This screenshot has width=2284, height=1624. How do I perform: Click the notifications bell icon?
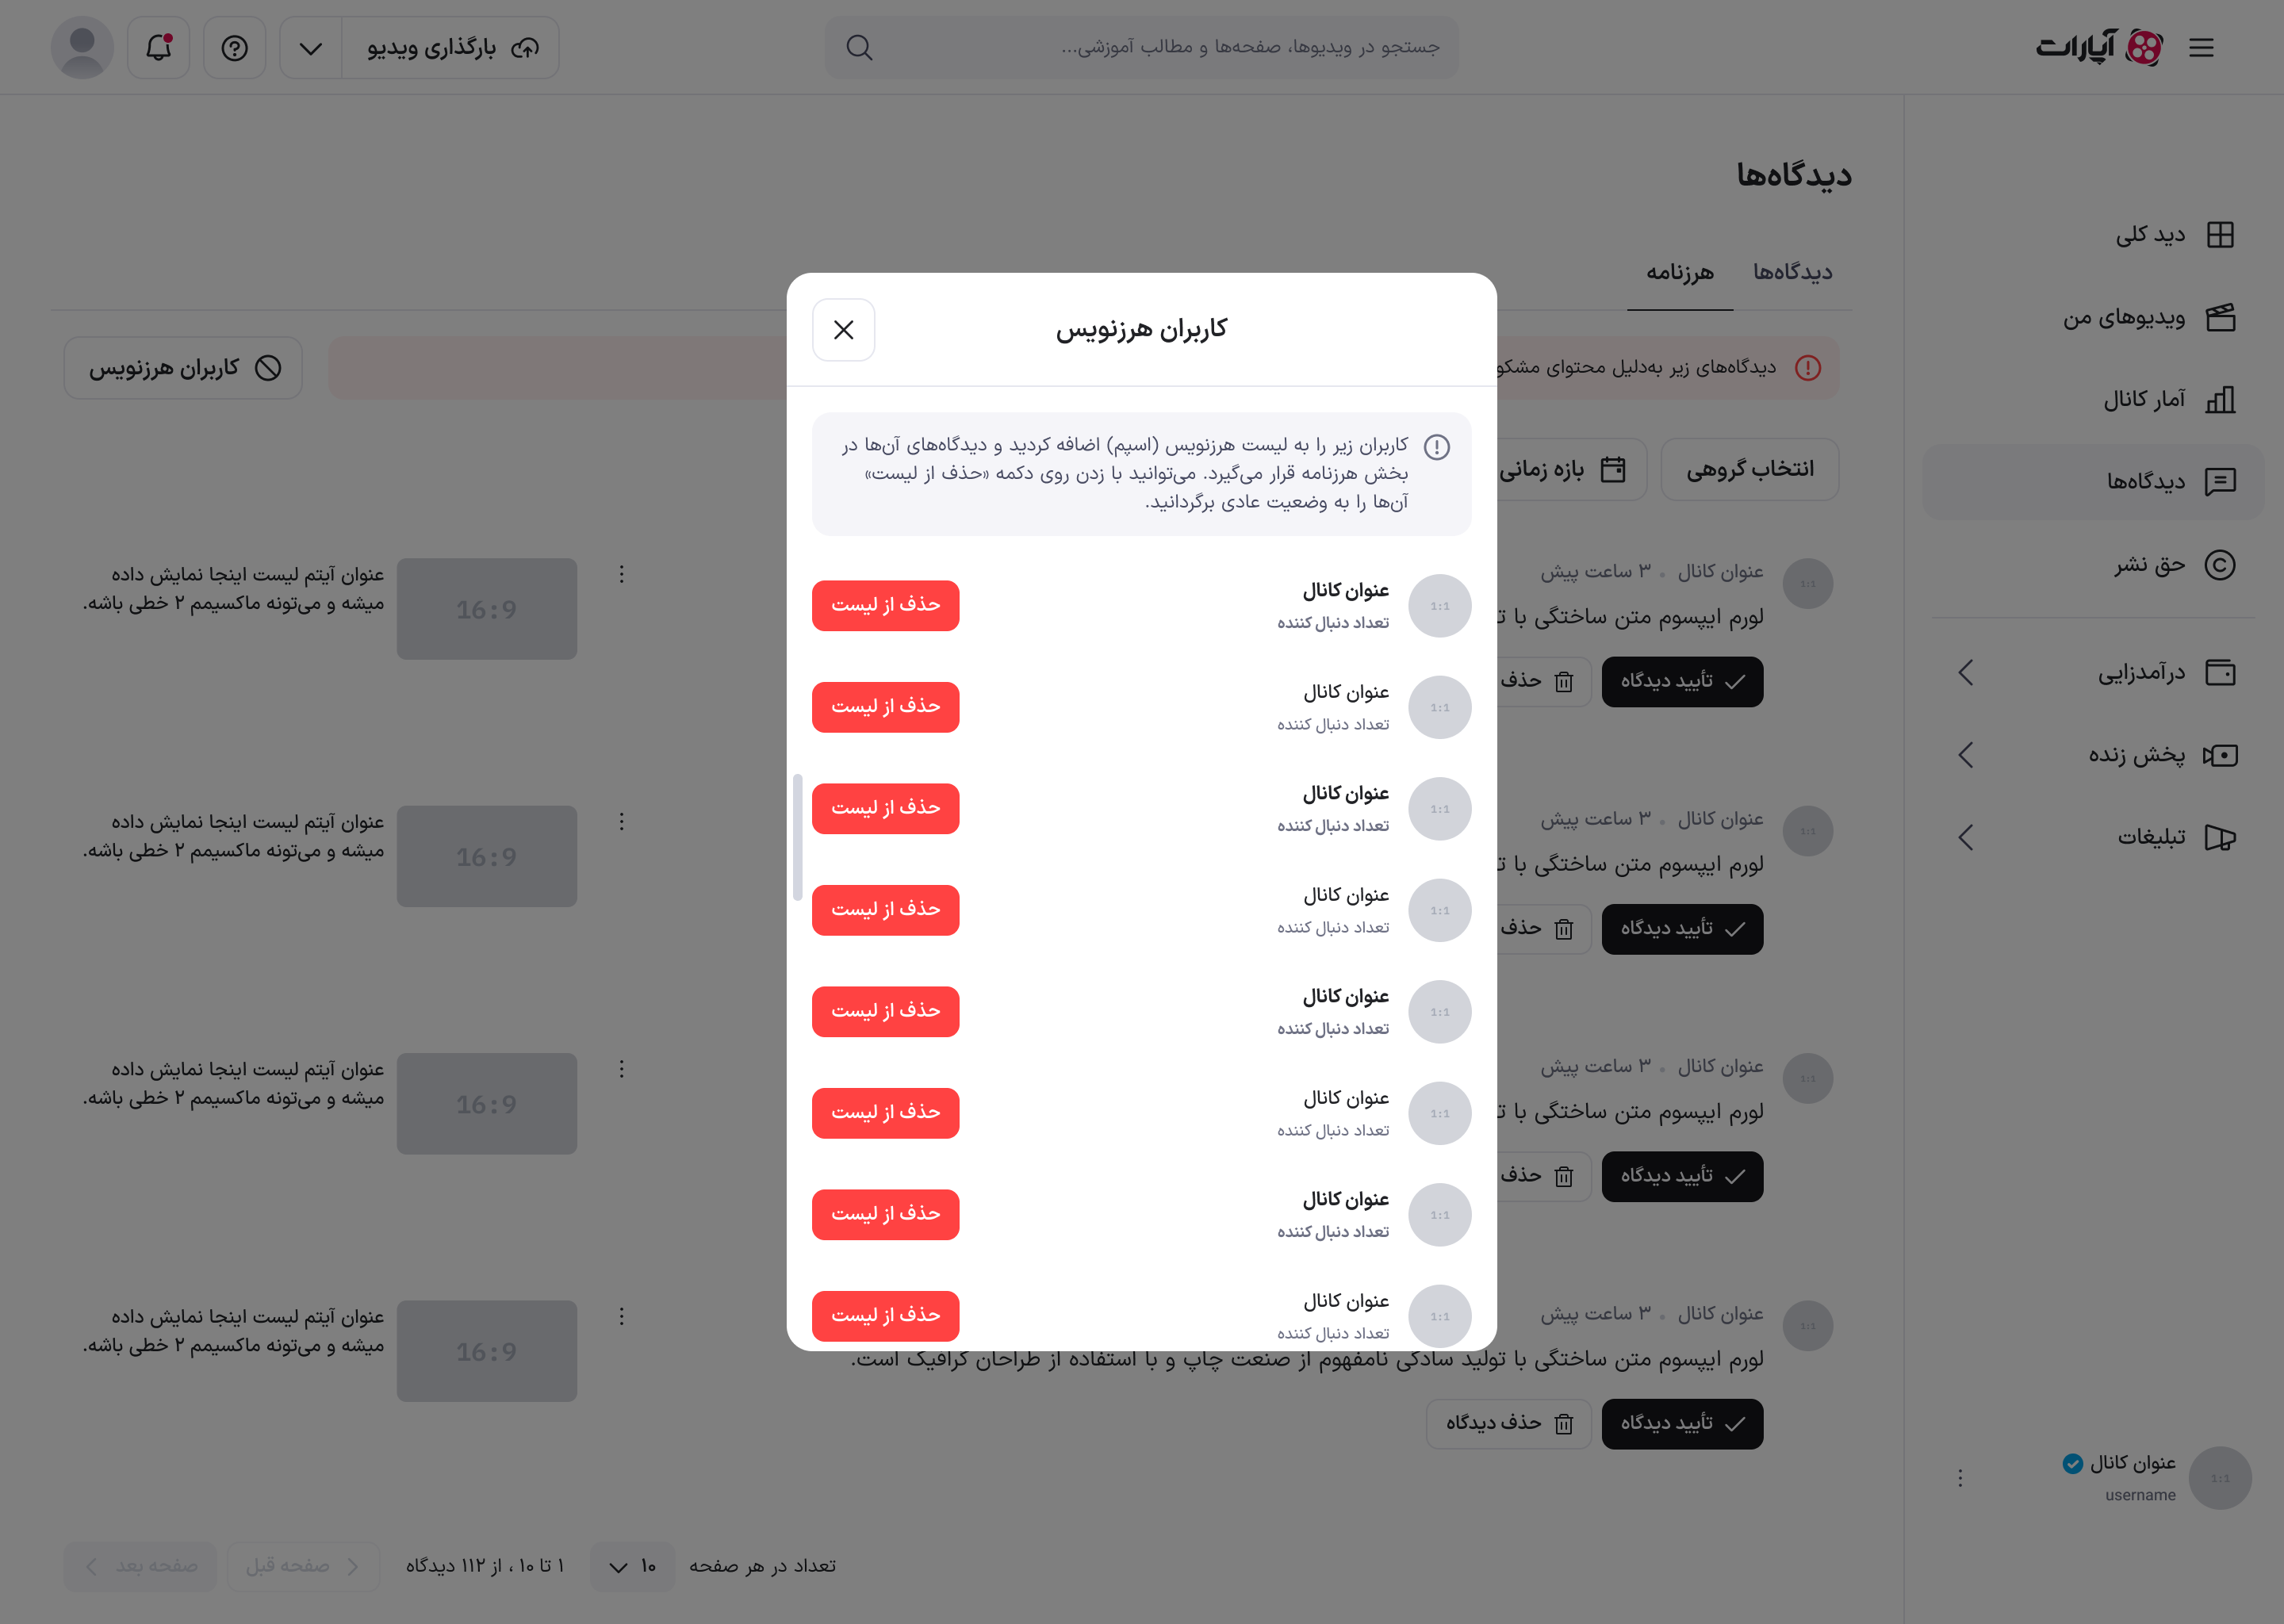tap(158, 47)
